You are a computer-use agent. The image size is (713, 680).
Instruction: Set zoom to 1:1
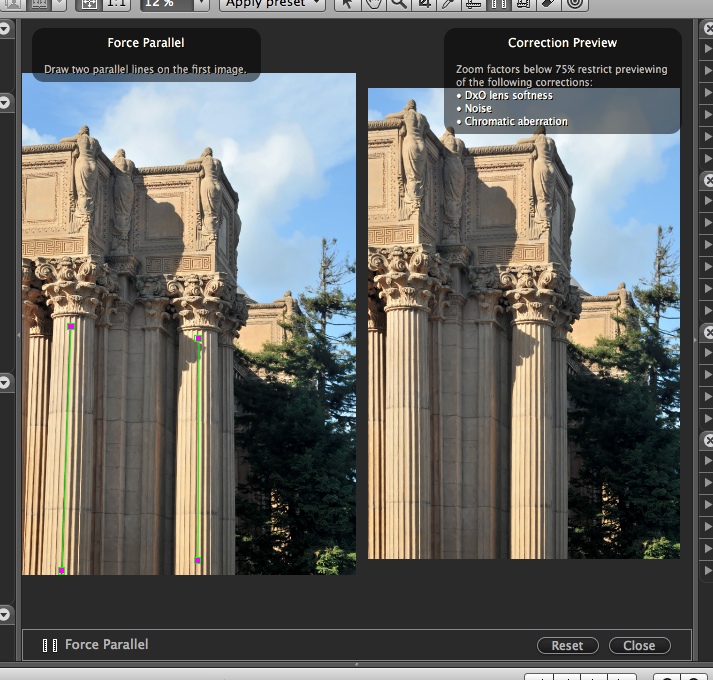tap(116, 3)
